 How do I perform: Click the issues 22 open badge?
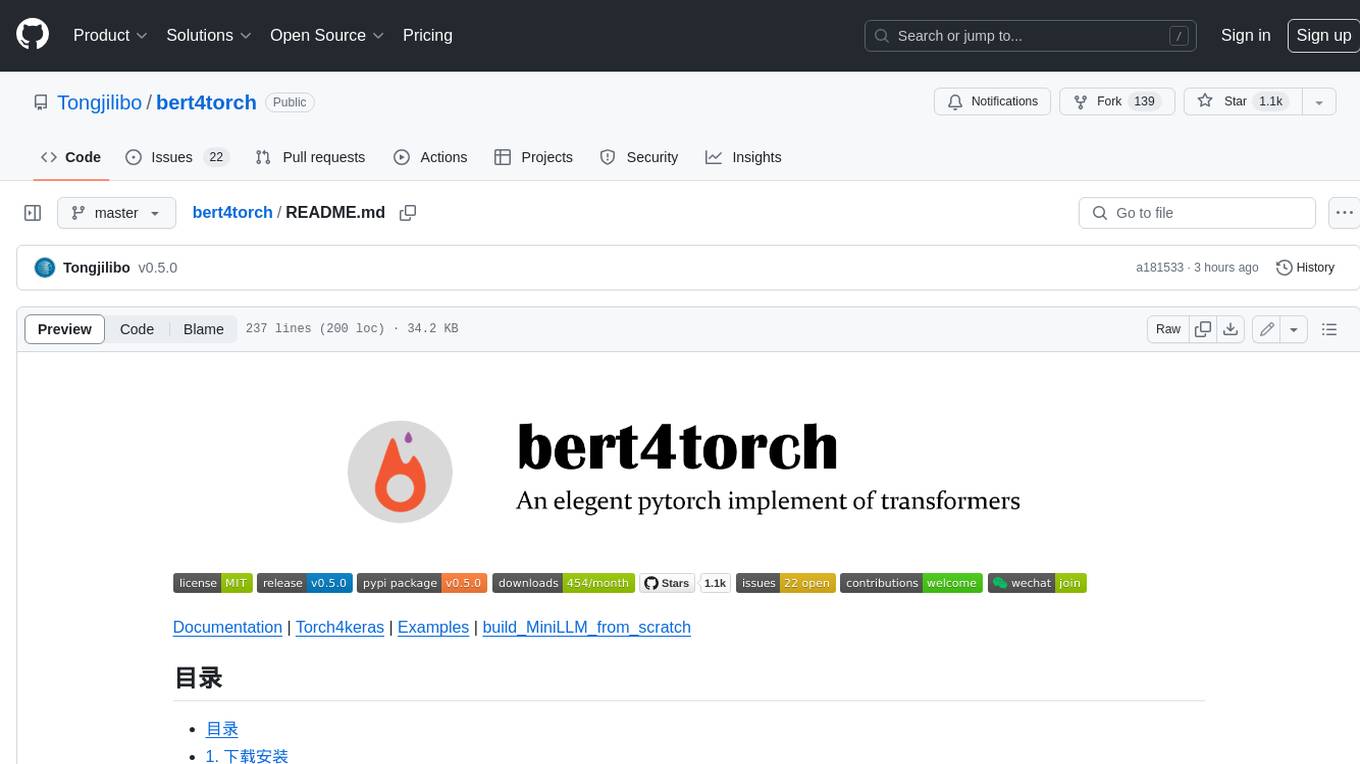785,583
